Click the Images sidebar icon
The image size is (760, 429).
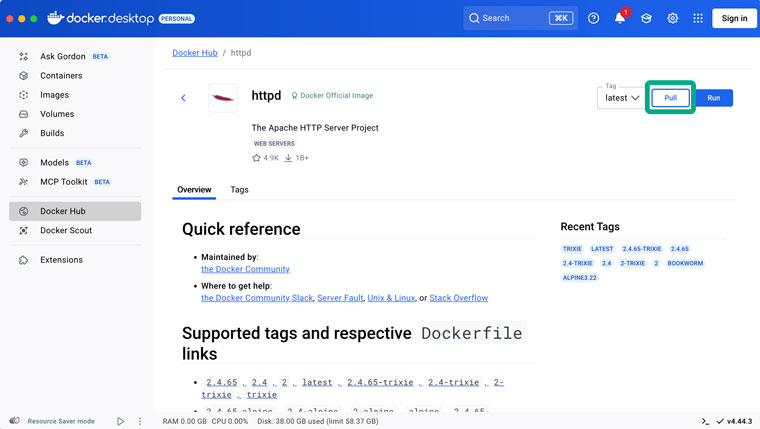coord(23,95)
